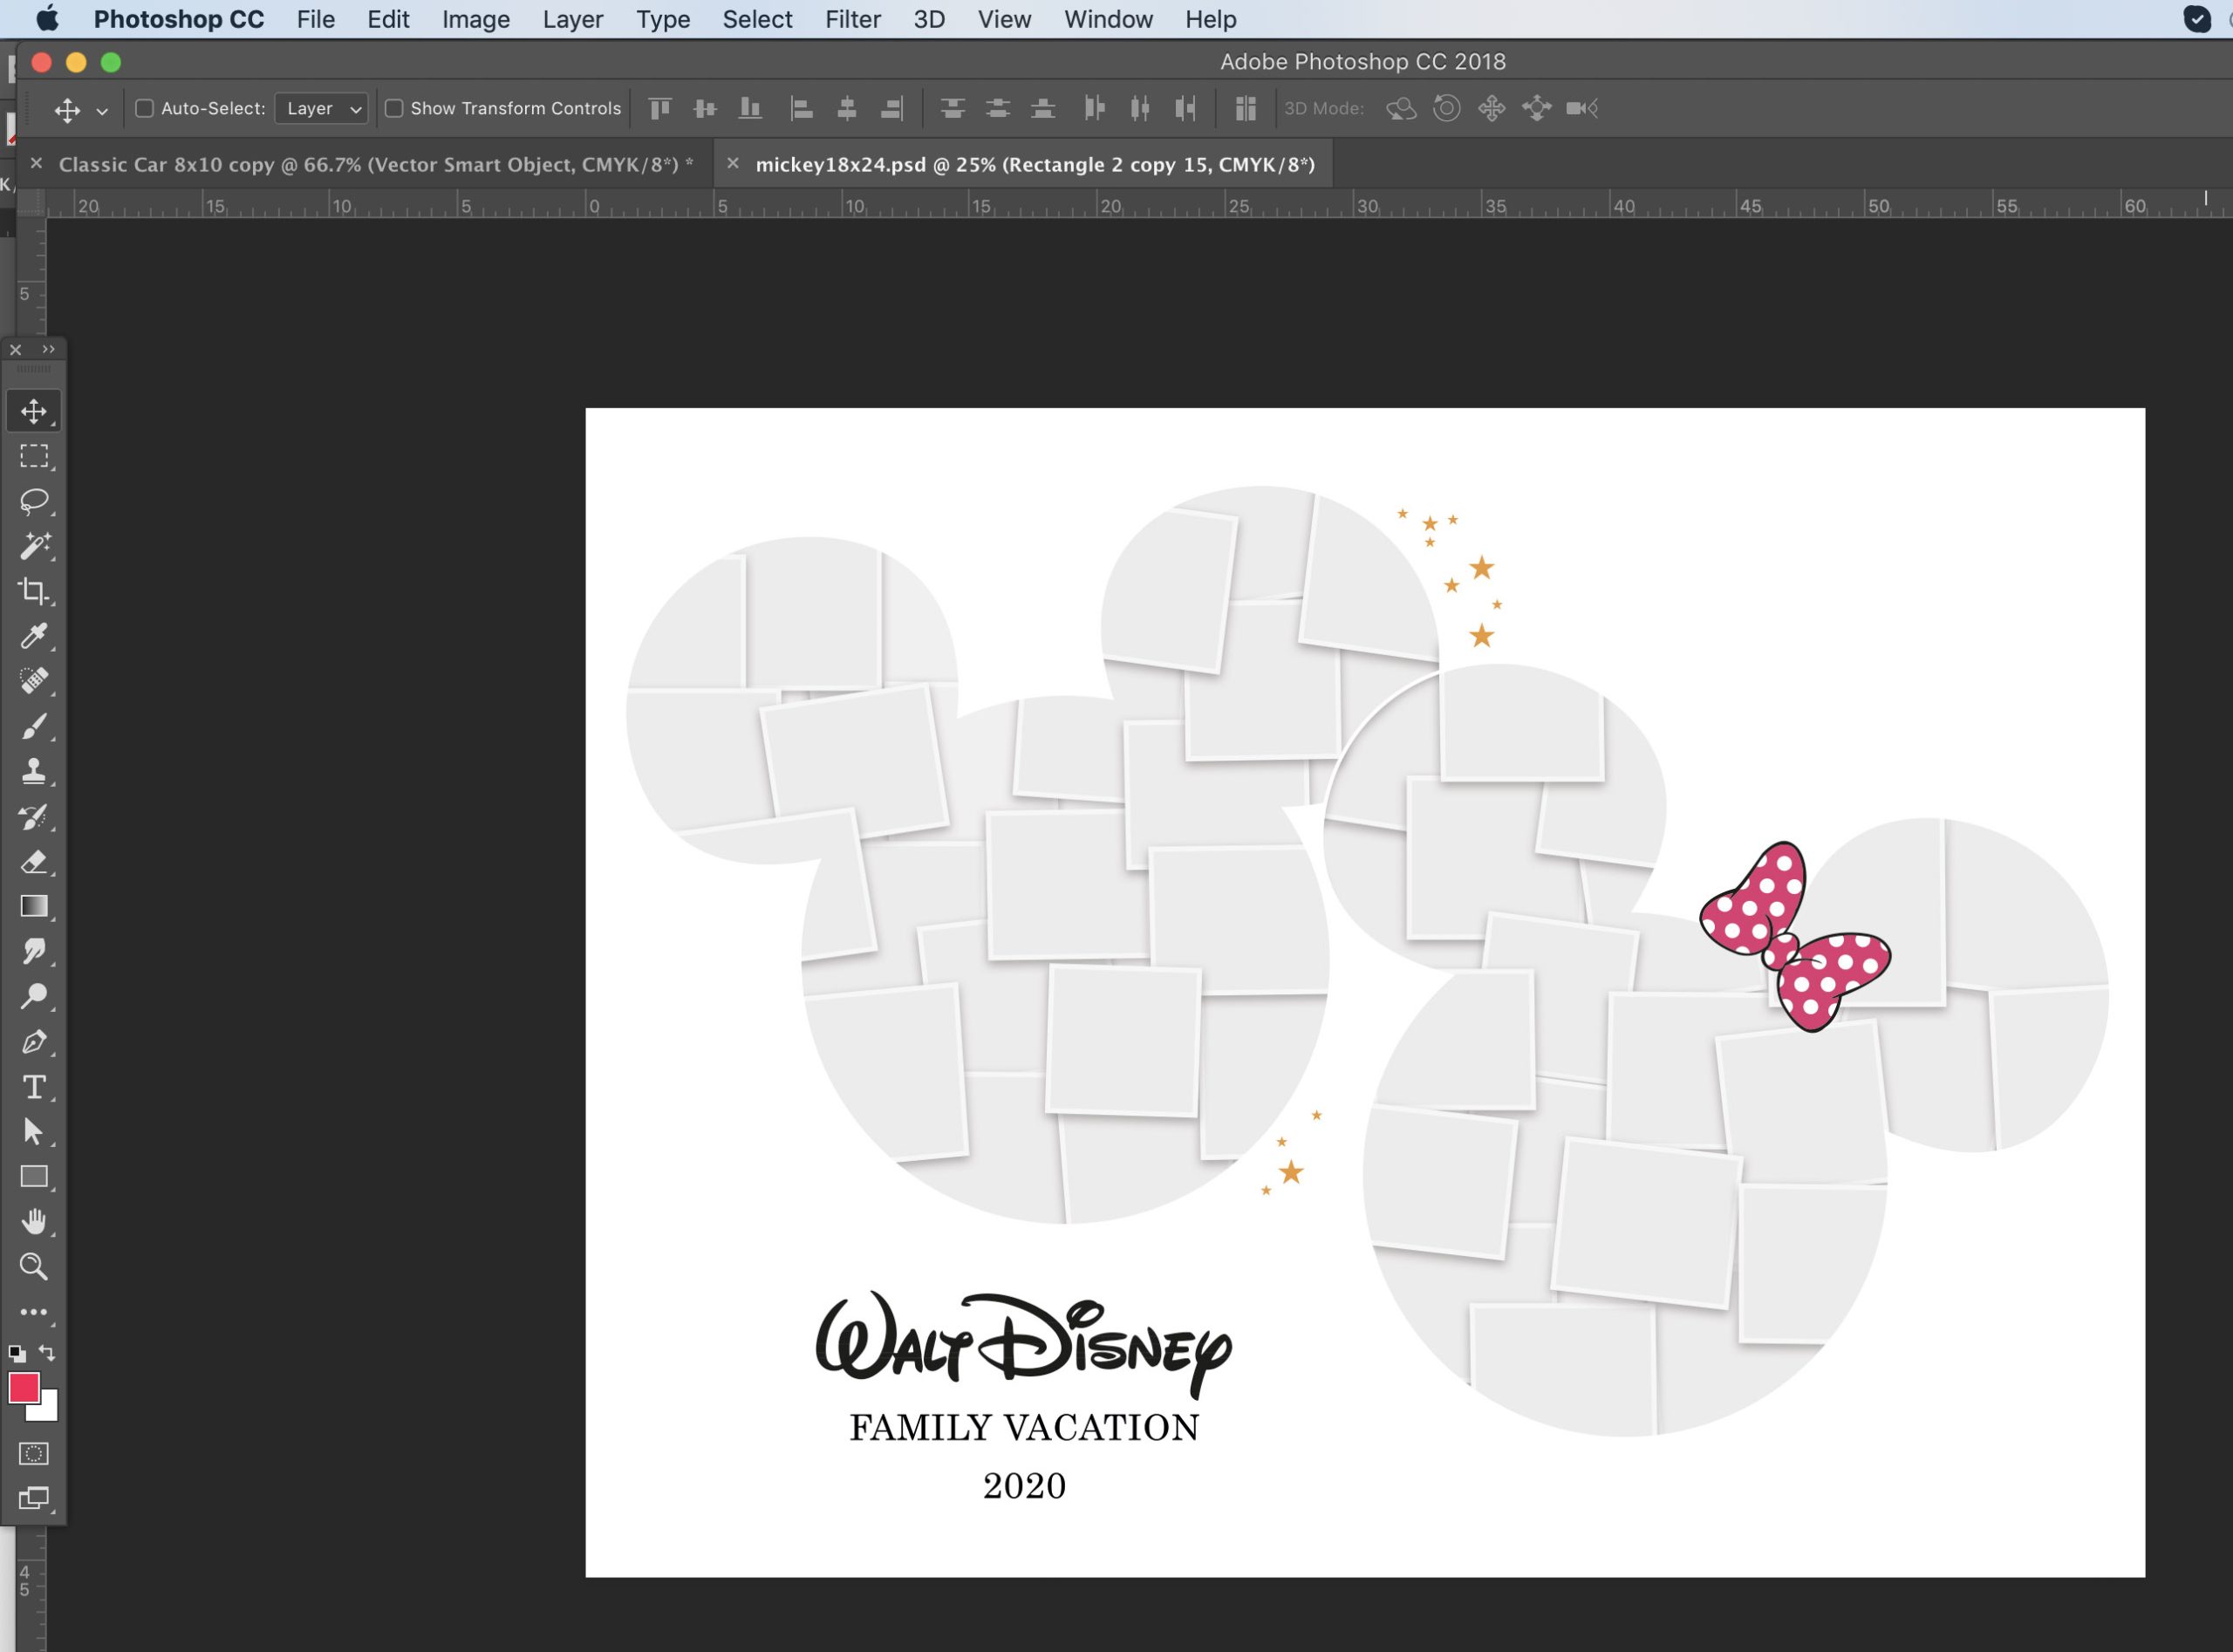Align horizontal centers of layers
Screen dimensions: 2233x1652
(847, 108)
